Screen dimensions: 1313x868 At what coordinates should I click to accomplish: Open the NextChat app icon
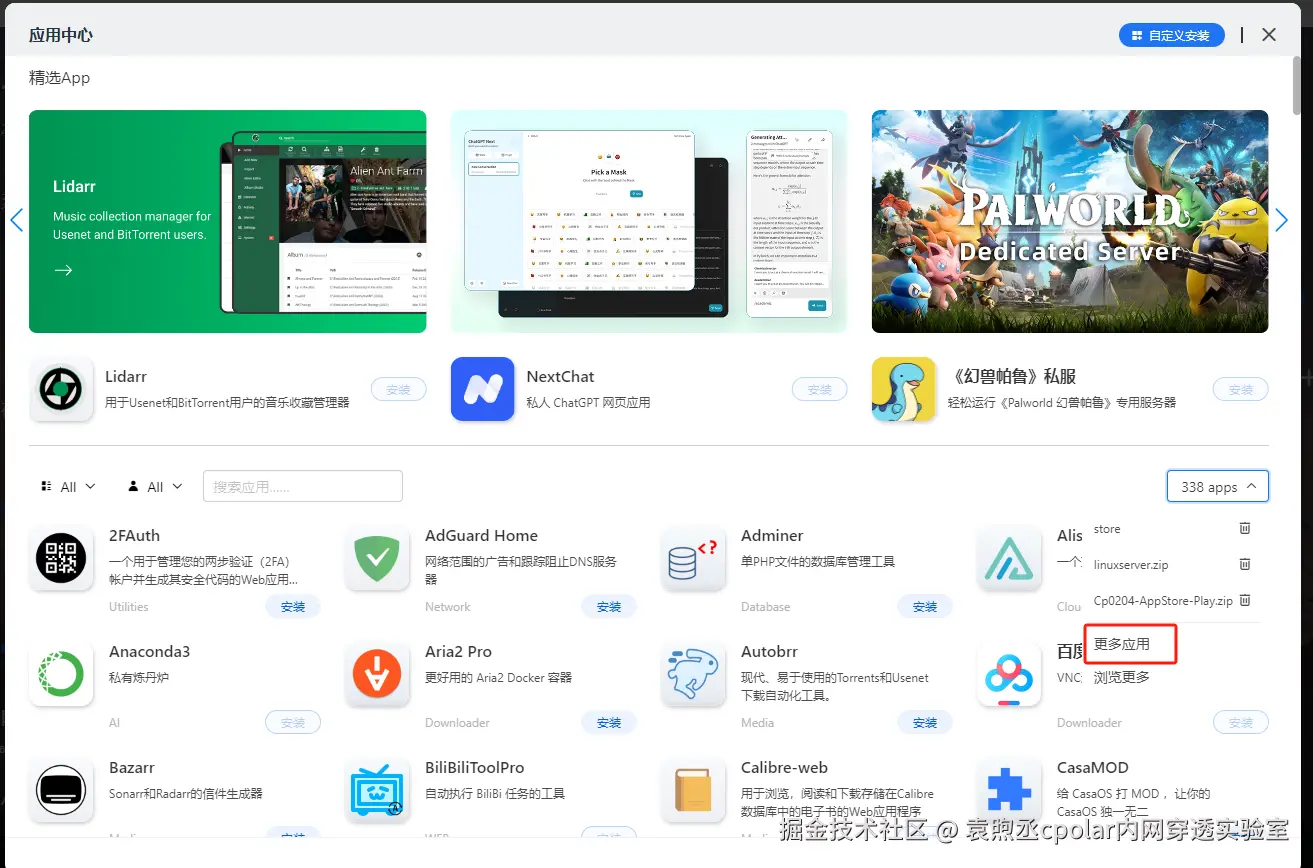tap(482, 389)
